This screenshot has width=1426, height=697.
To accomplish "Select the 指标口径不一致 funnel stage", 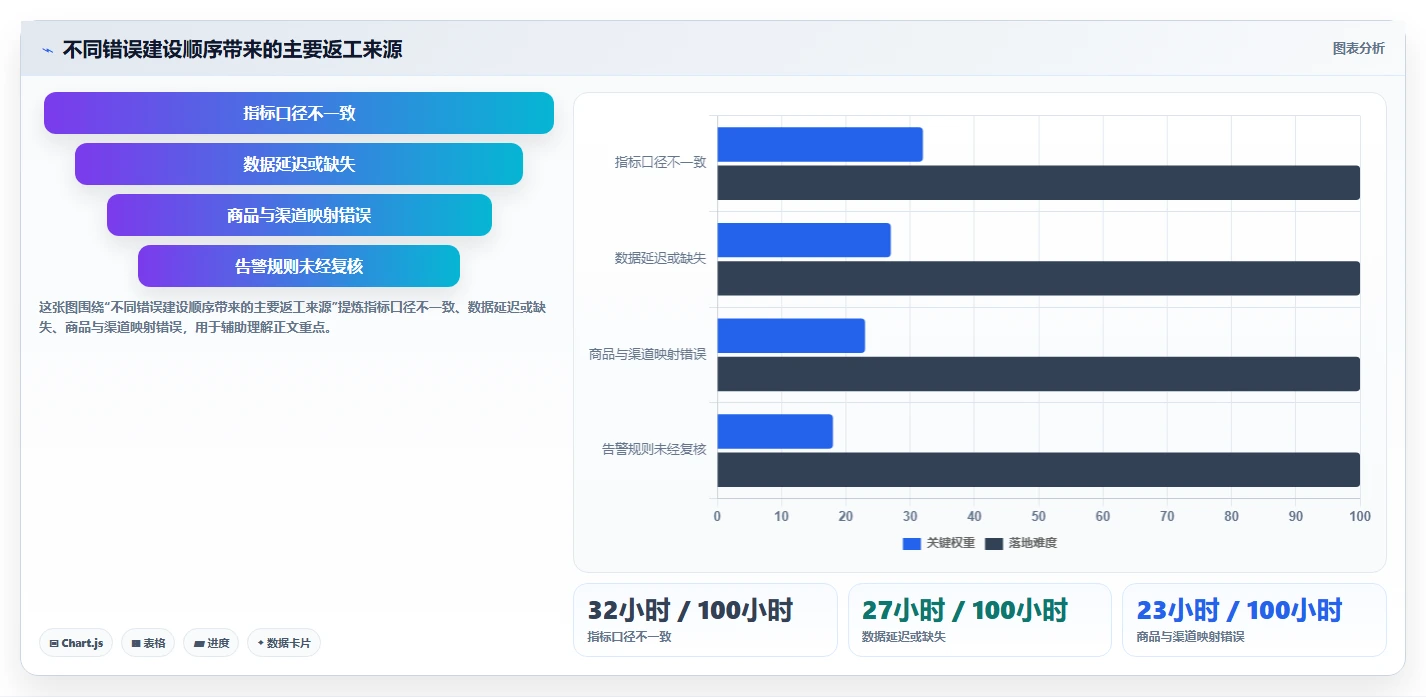I will pos(299,113).
